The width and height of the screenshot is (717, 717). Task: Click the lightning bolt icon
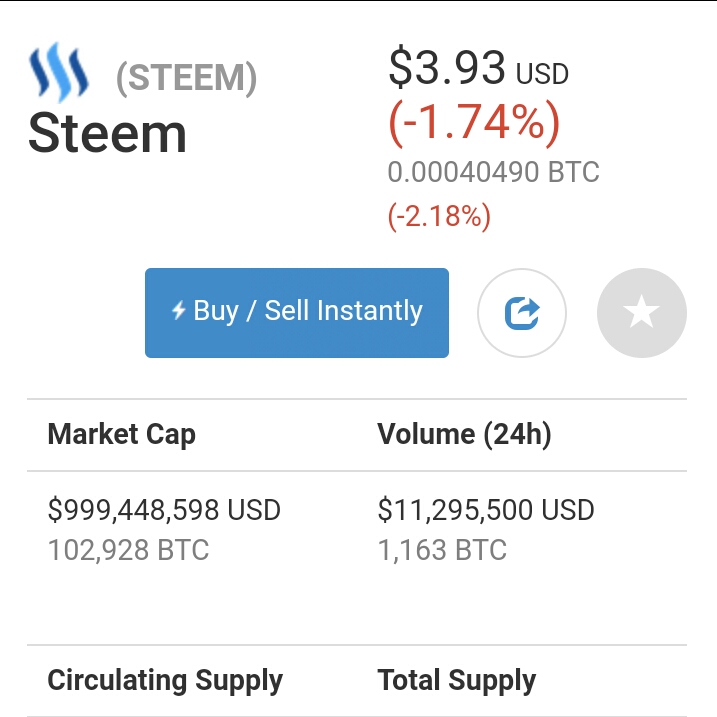click(179, 311)
